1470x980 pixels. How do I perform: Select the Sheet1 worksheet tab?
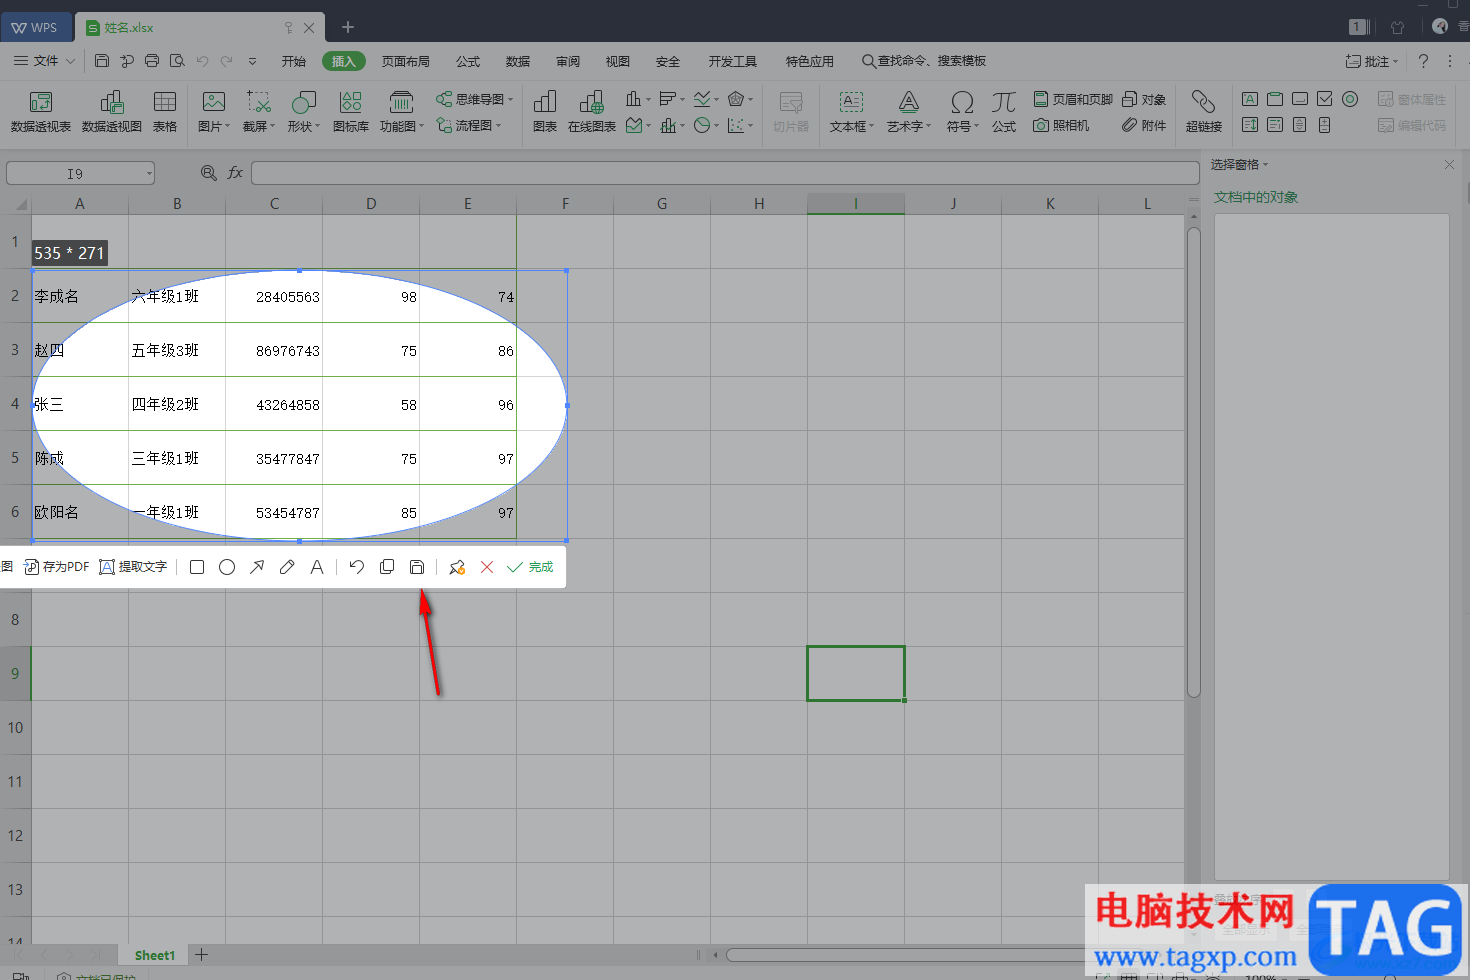[154, 955]
